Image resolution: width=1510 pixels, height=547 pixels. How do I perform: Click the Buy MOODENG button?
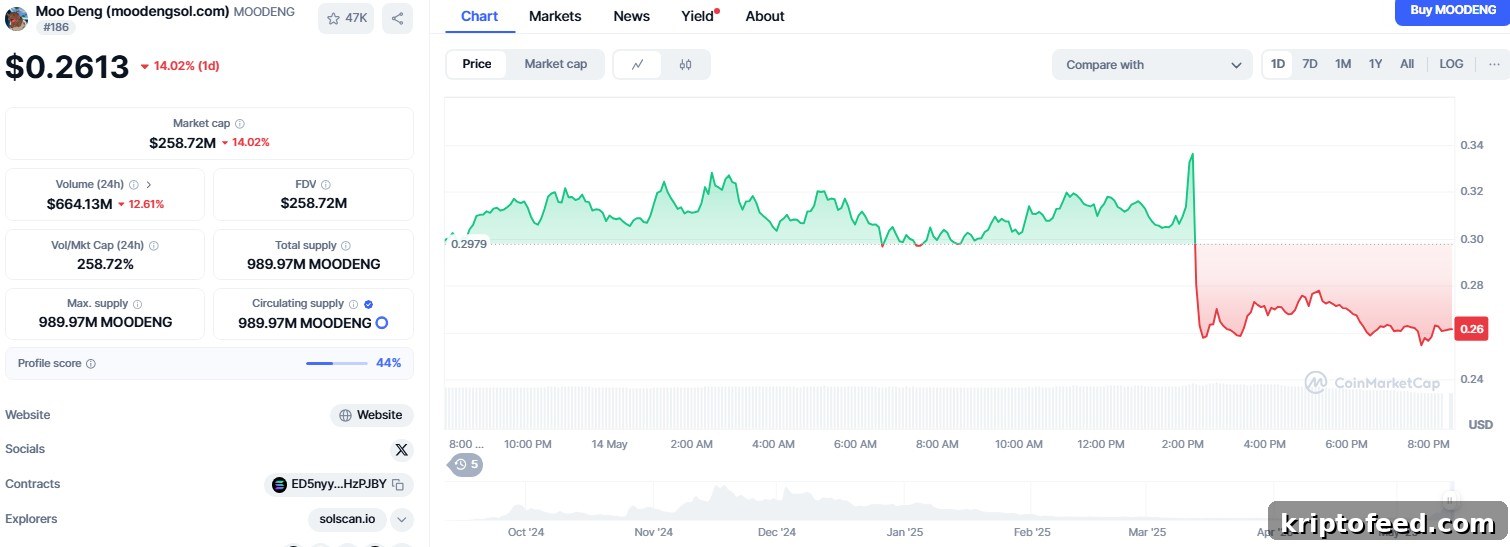pos(1453,11)
